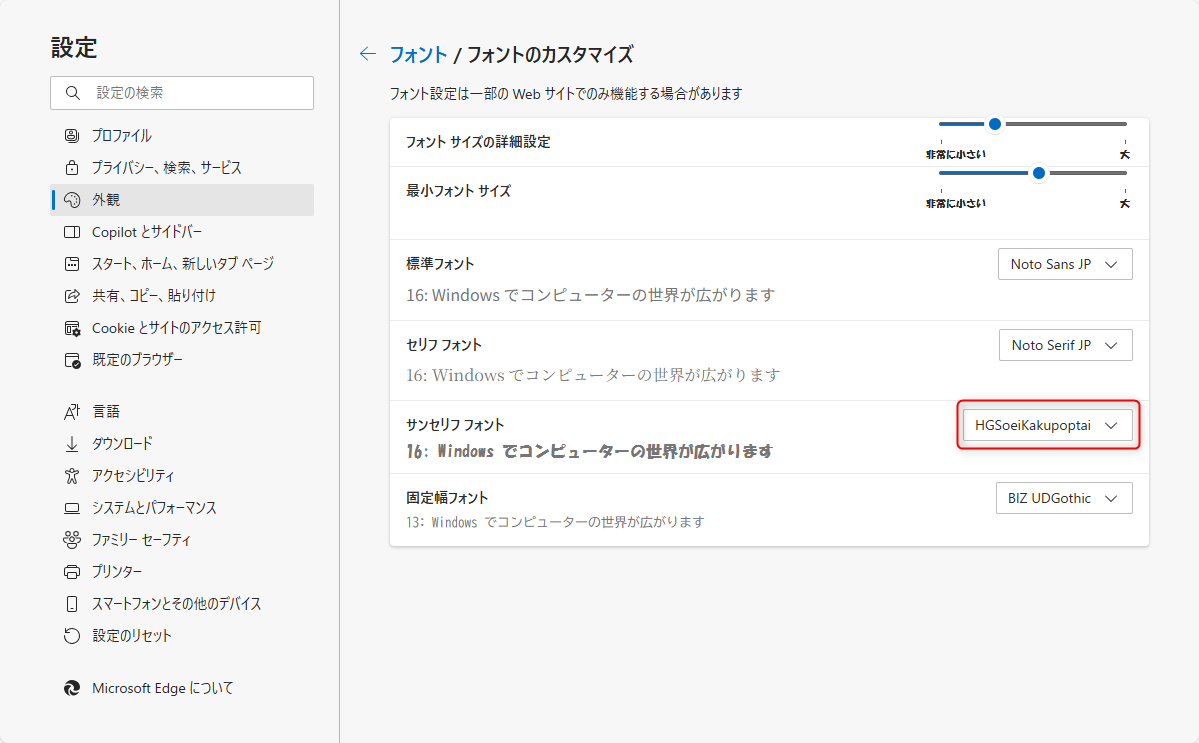Click the family icon for ファミリー セーフティ

click(72, 540)
